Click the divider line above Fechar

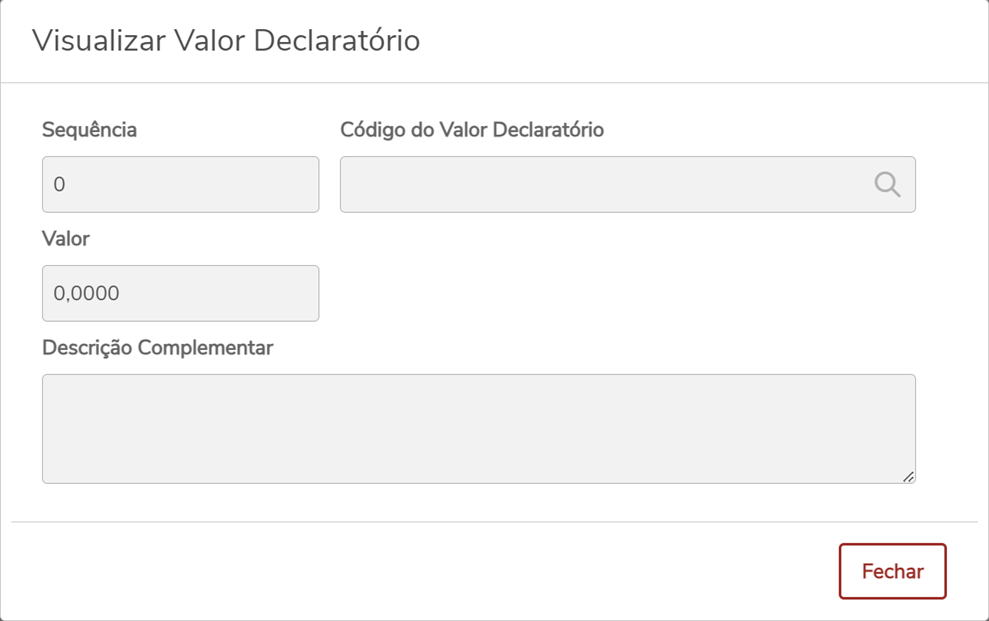tap(494, 522)
